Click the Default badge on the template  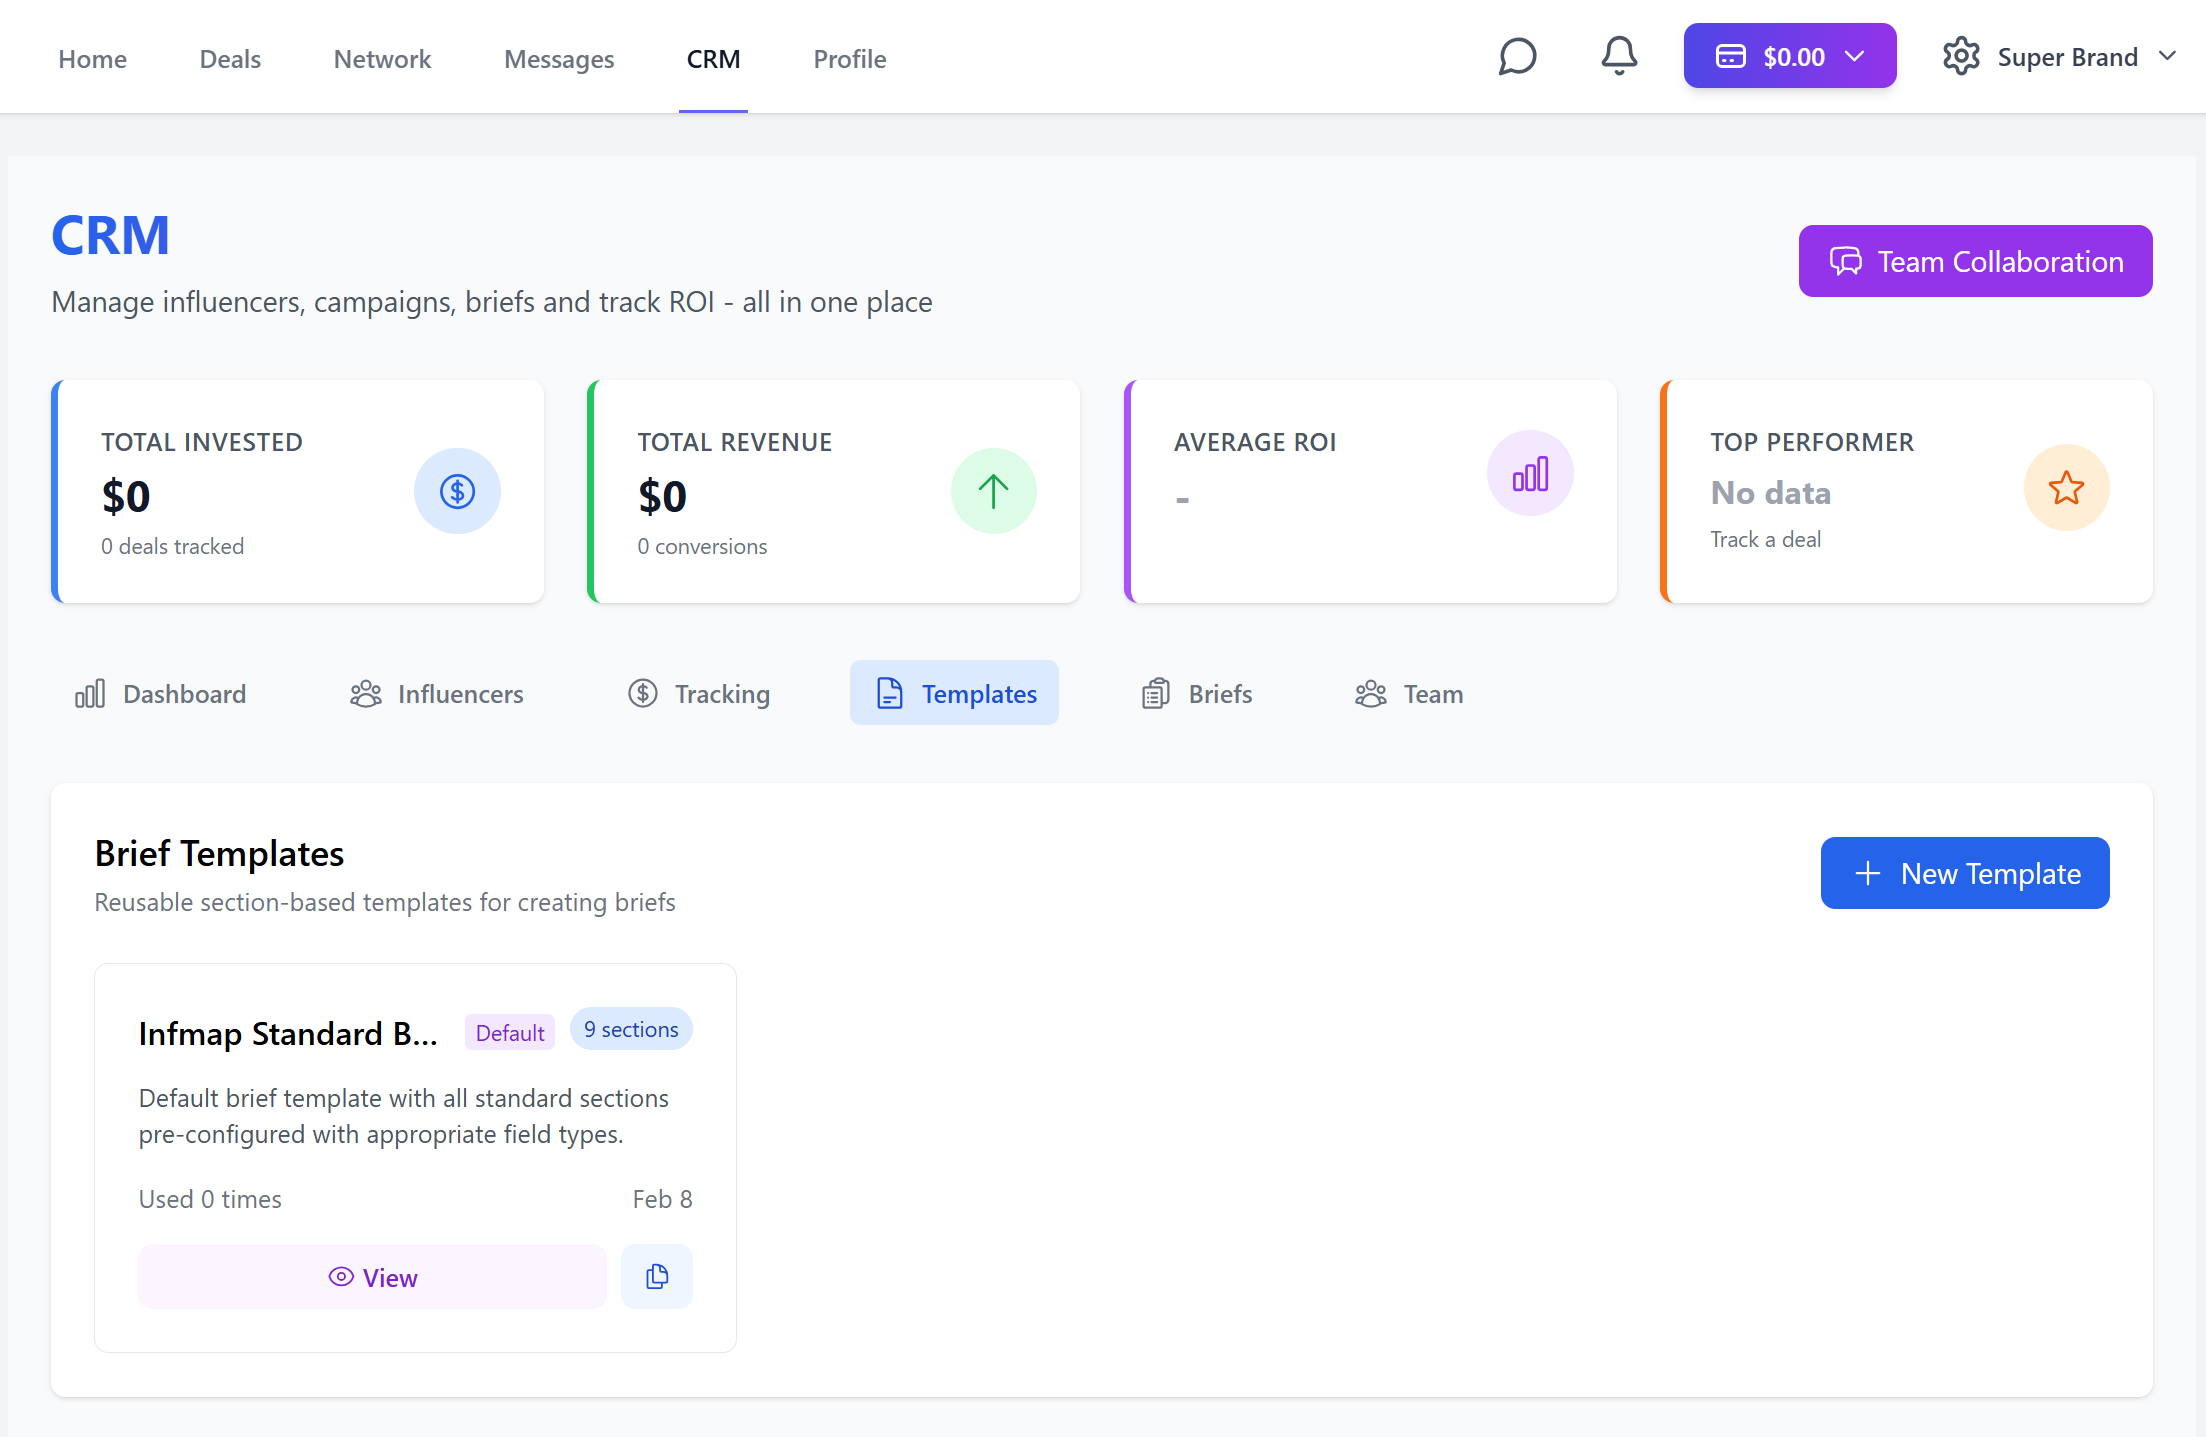tap(510, 1033)
